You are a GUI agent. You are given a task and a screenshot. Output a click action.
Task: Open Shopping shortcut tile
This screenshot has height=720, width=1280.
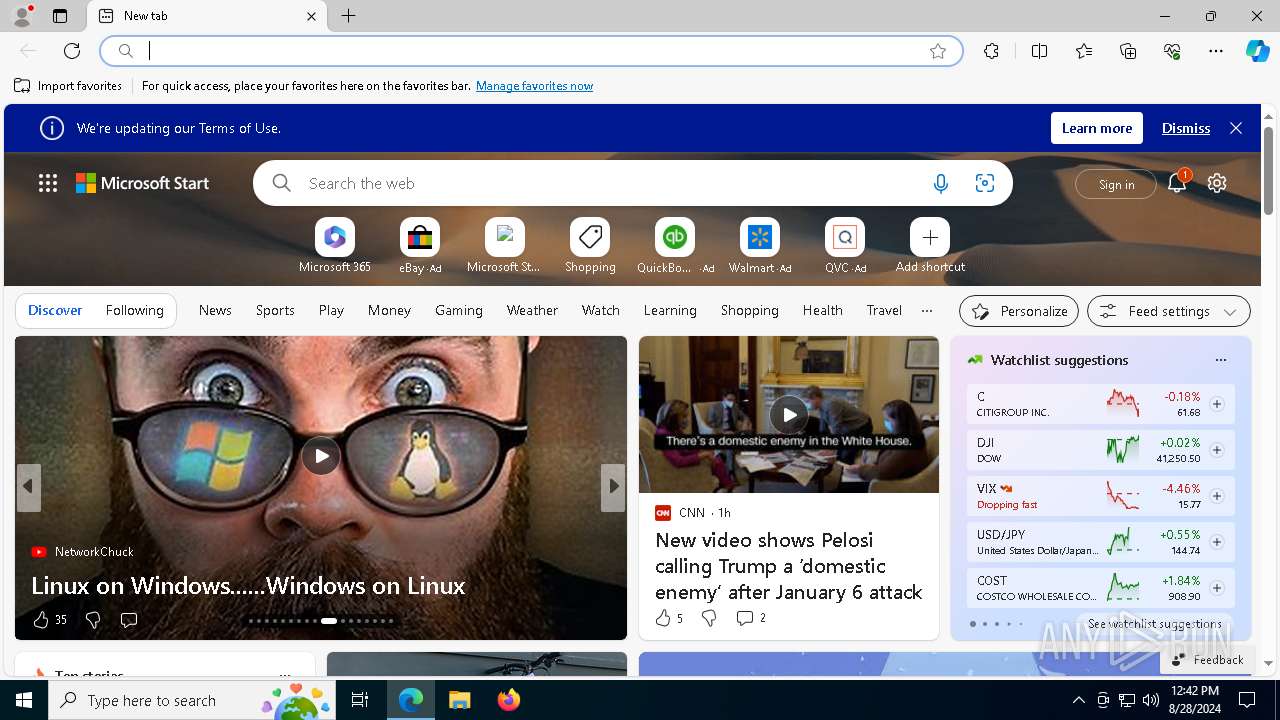click(x=590, y=246)
